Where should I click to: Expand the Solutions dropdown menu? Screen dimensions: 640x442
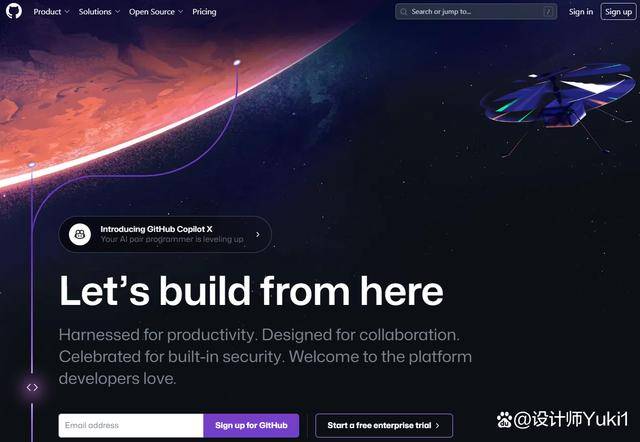[x=99, y=12]
